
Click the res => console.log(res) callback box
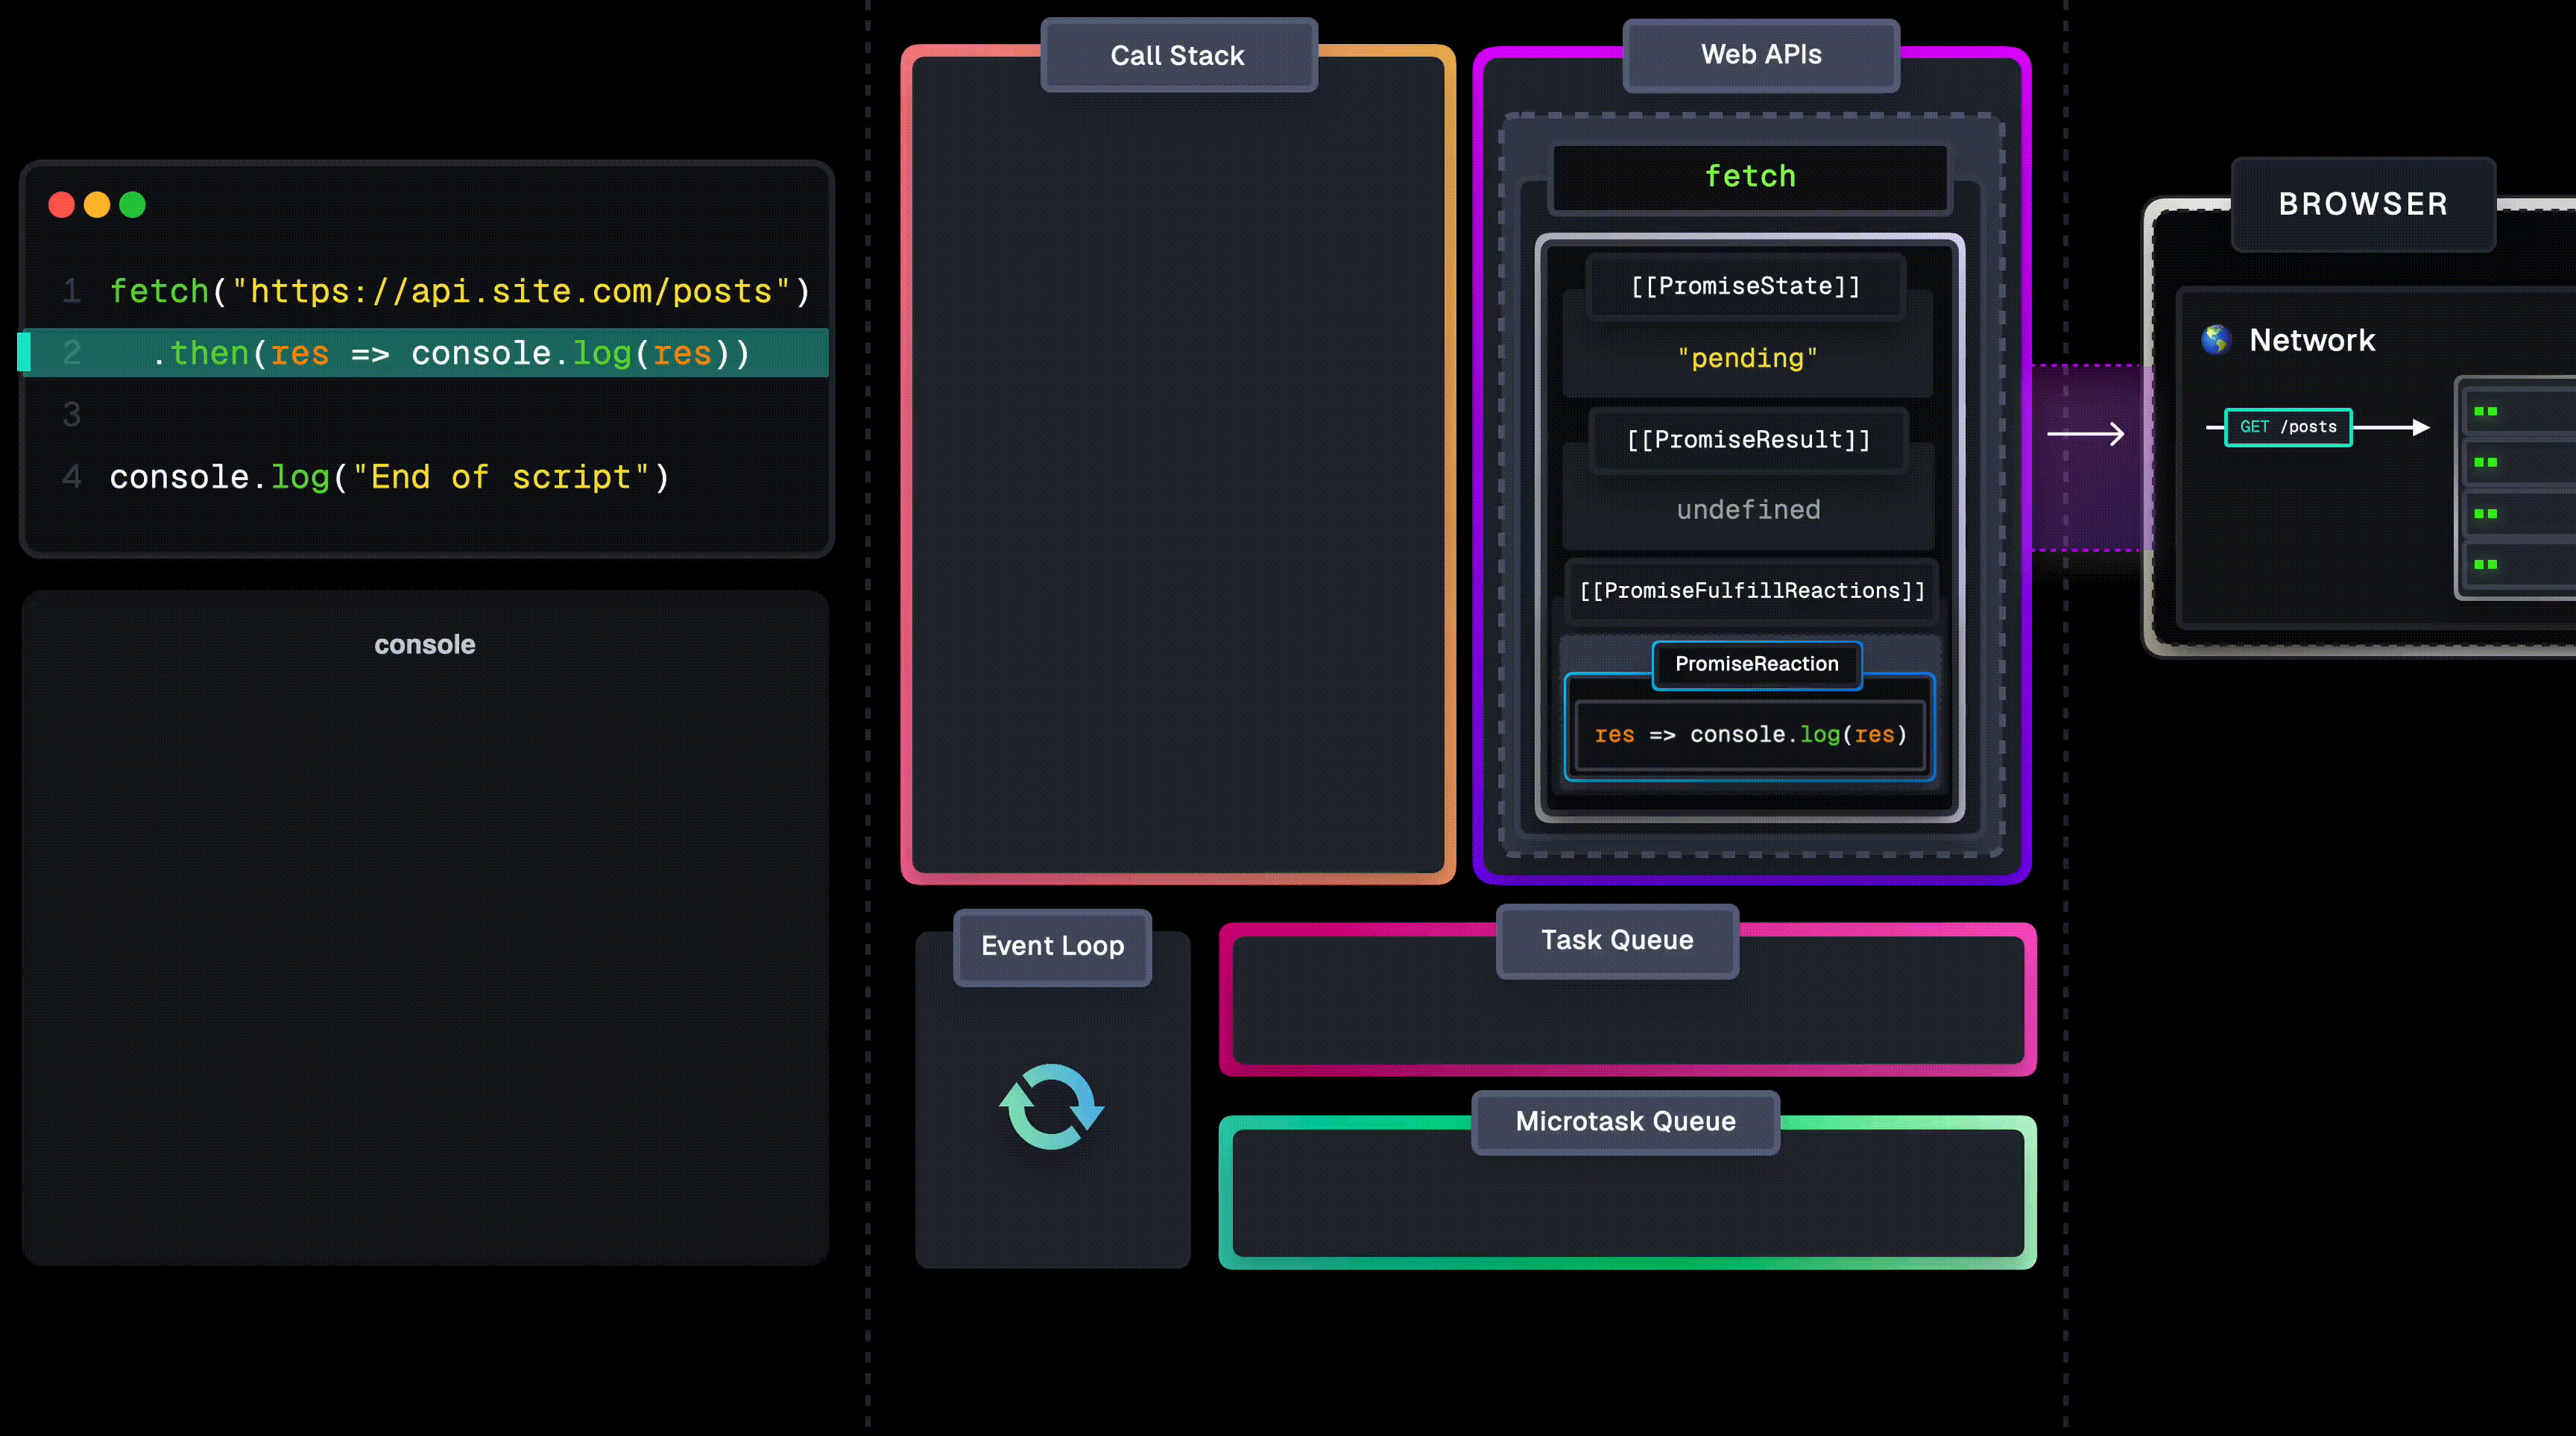[x=1750, y=735]
